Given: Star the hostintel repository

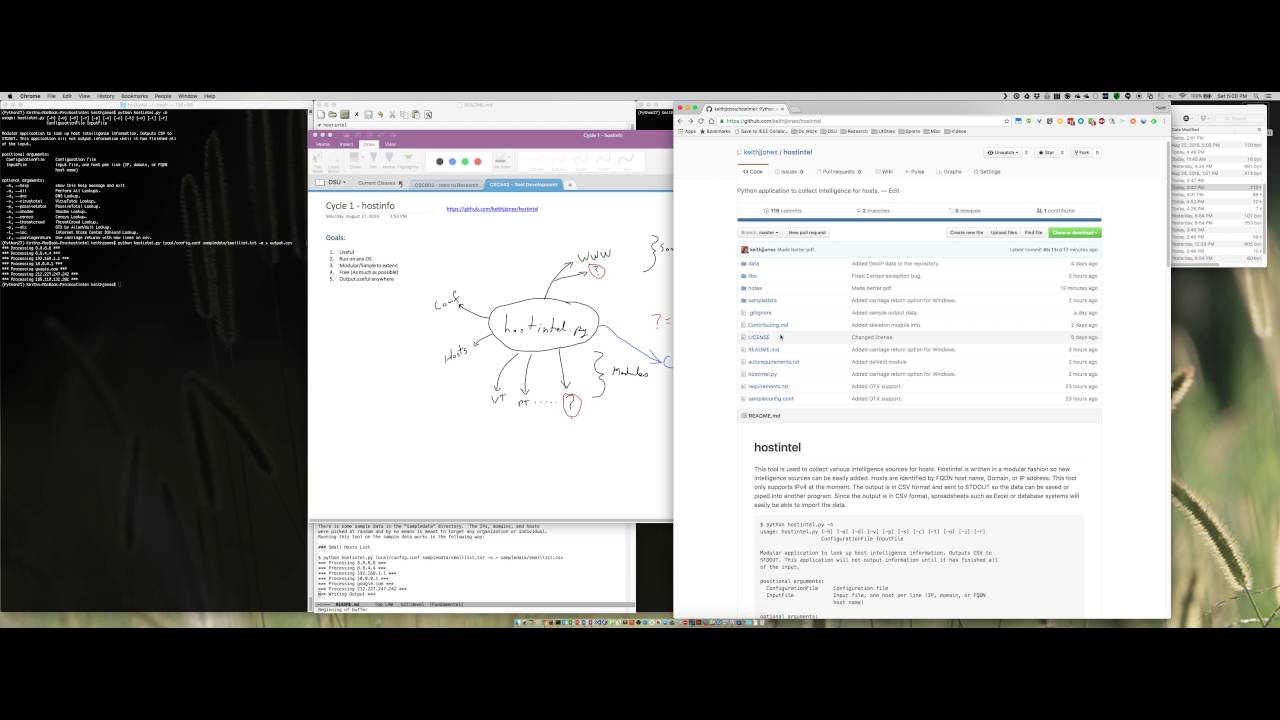Looking at the screenshot, I should click(1046, 152).
